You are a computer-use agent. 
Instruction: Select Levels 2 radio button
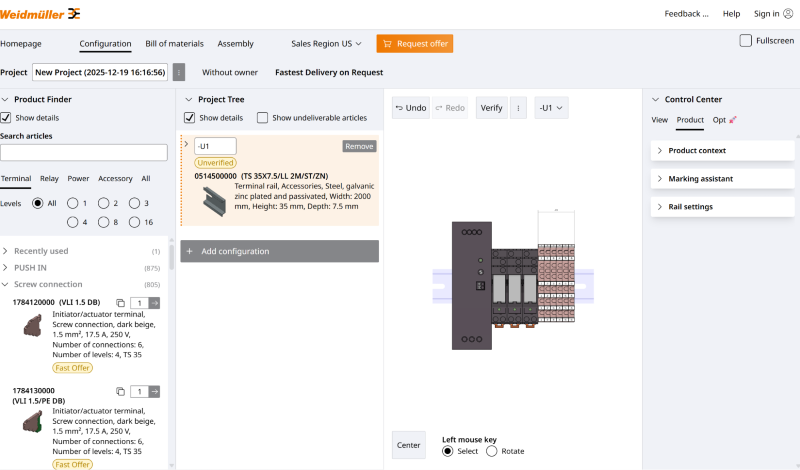[104, 203]
